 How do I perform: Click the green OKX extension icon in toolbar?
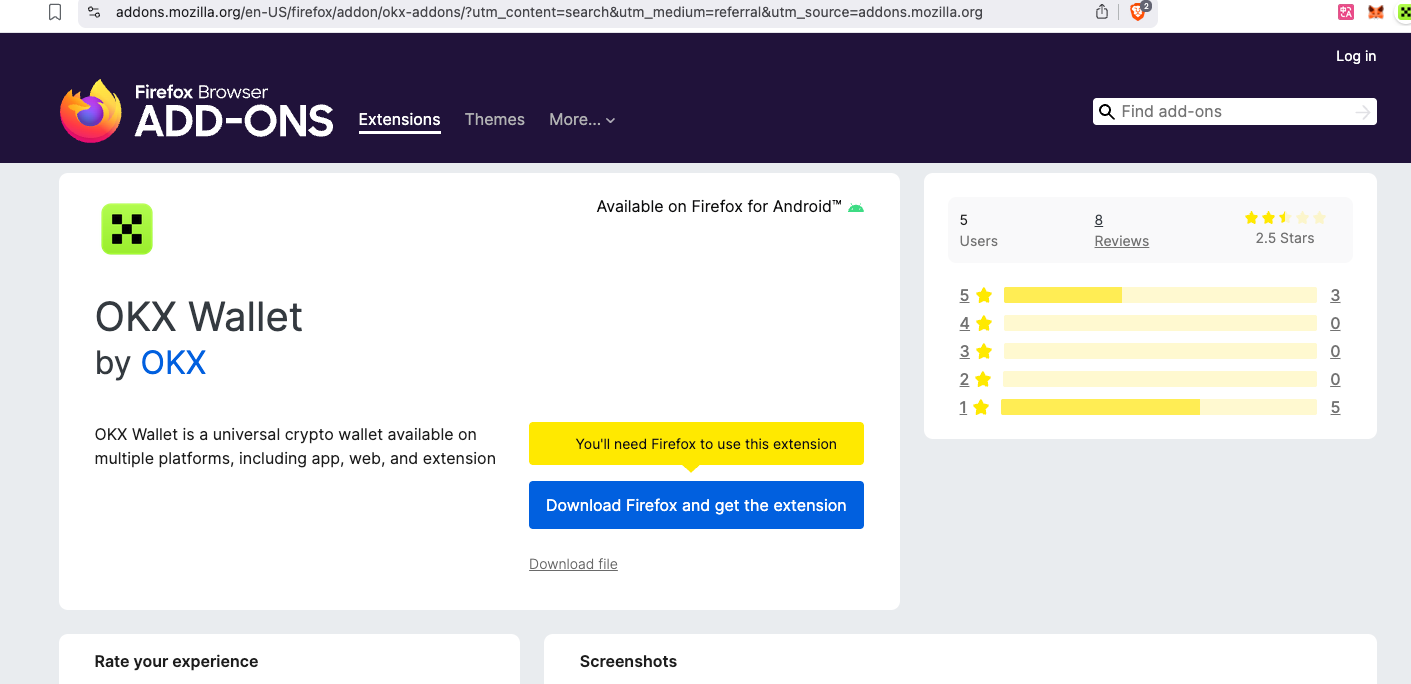point(1403,12)
